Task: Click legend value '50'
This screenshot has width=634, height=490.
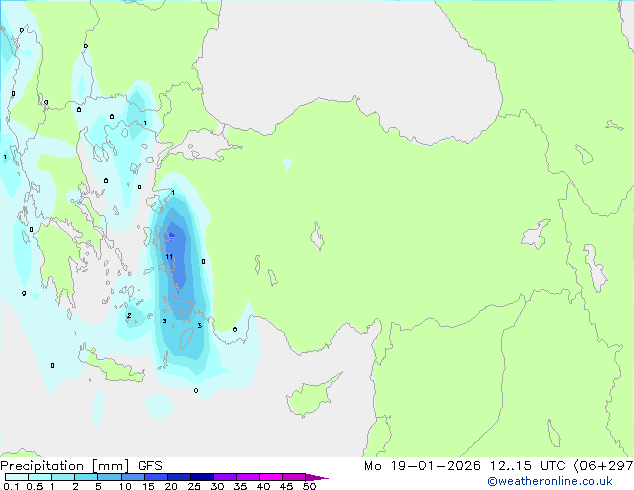Action: [309, 486]
